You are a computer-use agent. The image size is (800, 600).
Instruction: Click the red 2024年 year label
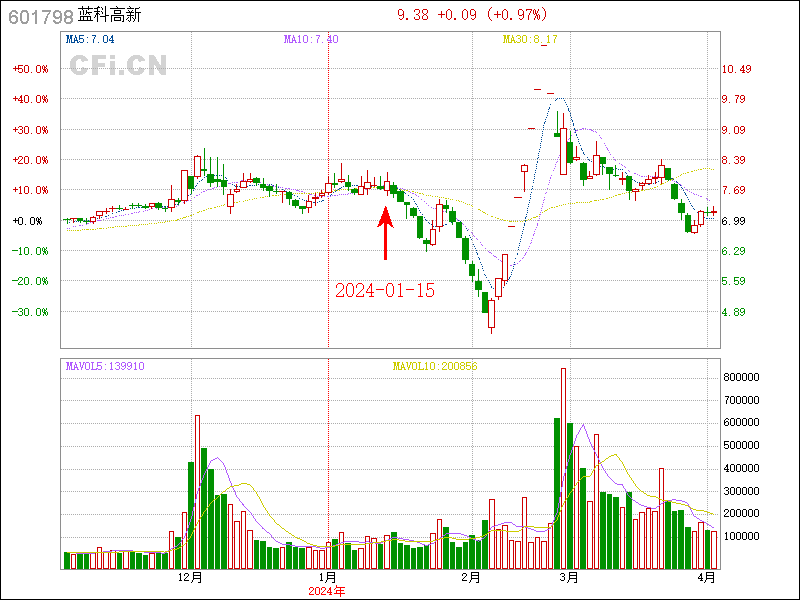pos(328,591)
